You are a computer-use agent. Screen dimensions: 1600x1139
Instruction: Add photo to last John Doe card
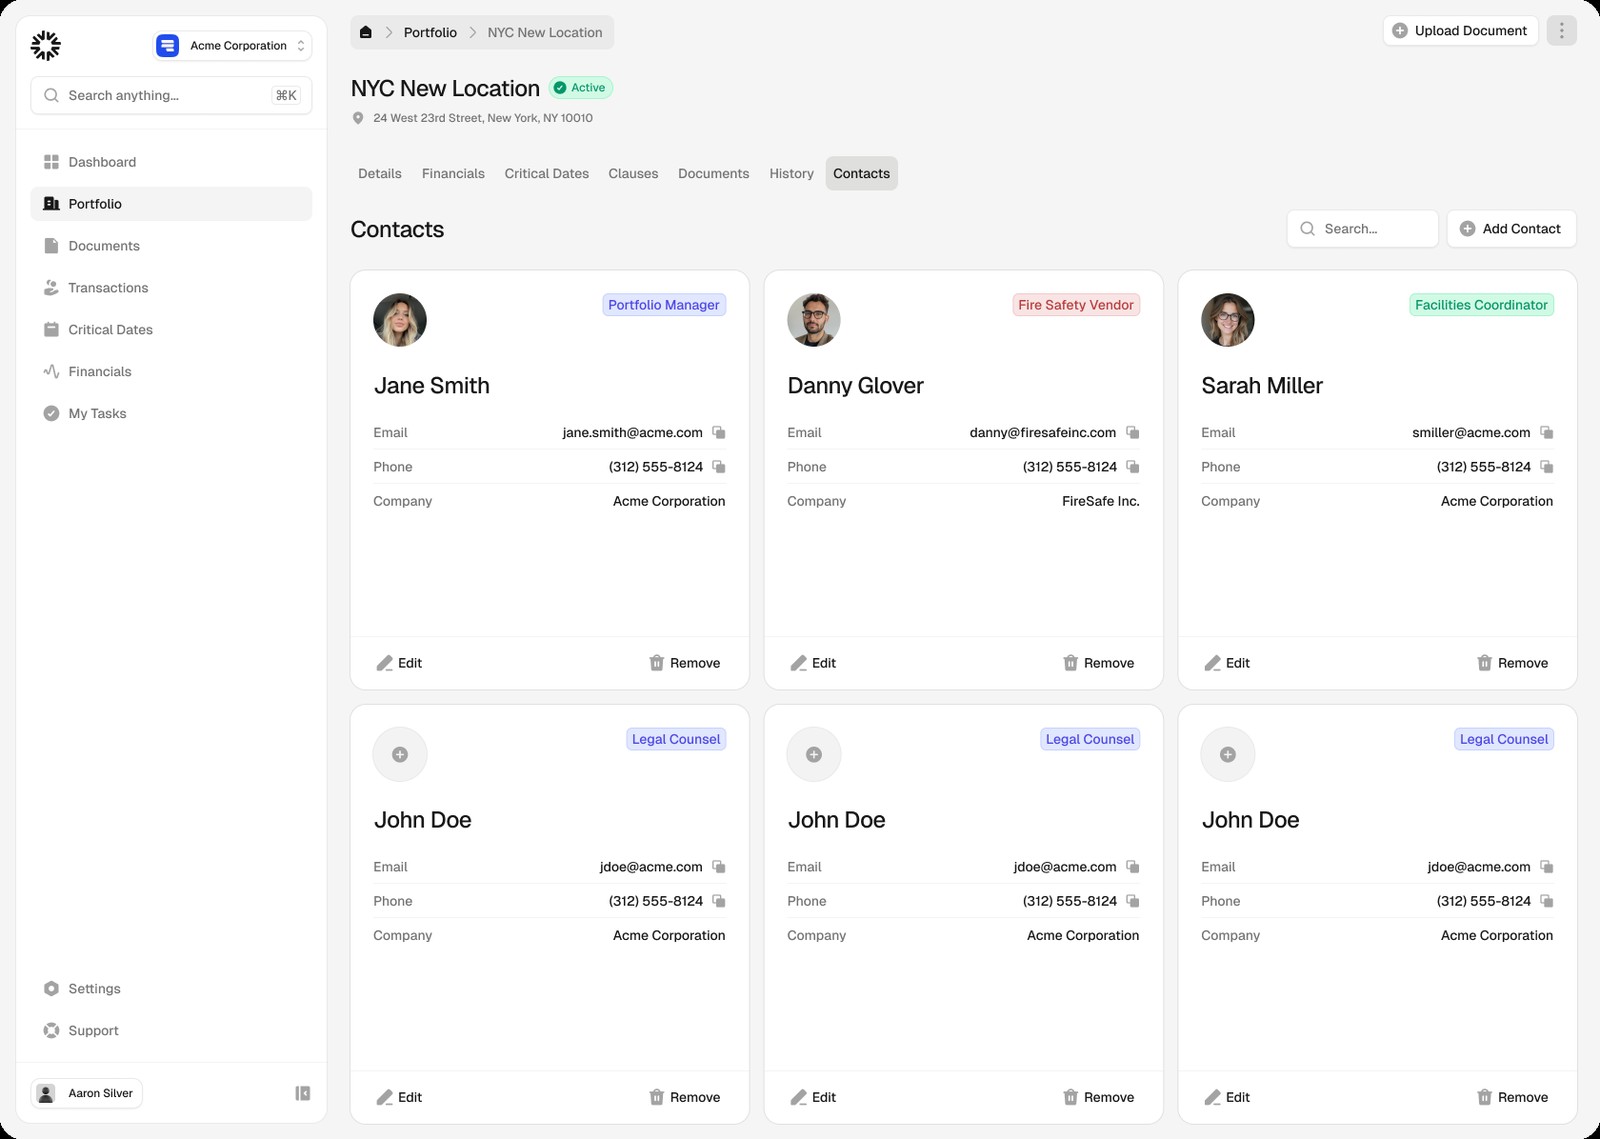tap(1228, 754)
